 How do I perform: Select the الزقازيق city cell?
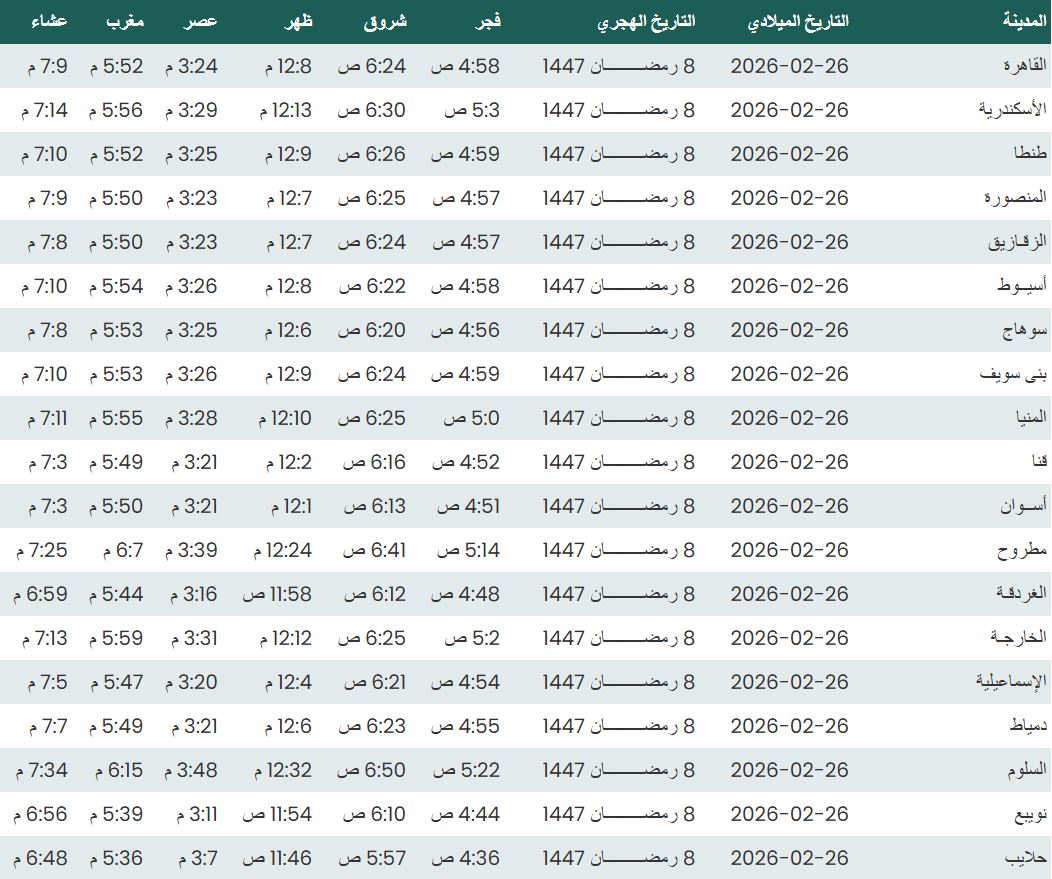pos(1017,242)
